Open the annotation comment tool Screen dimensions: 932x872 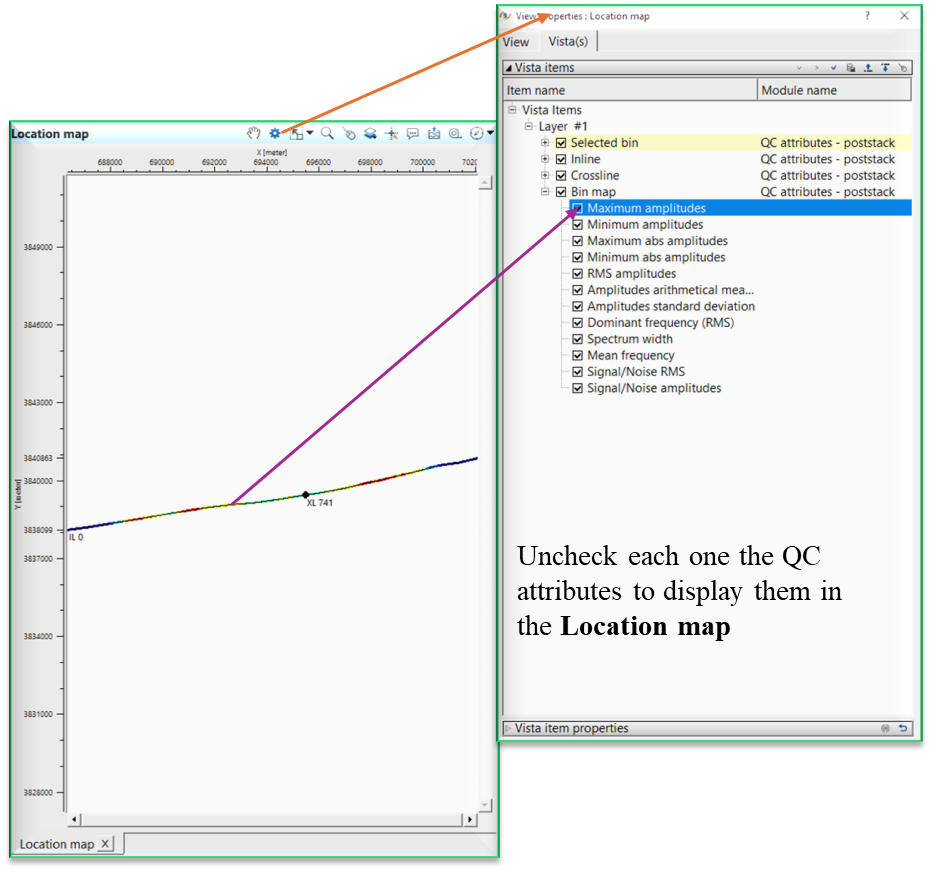pos(412,132)
